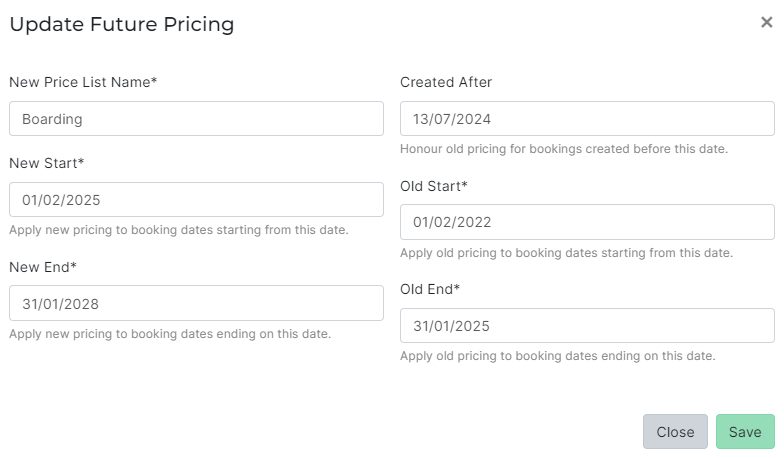Viewport: 784px width, 458px height.
Task: Click the New Price List Name field
Action: click(x=196, y=118)
